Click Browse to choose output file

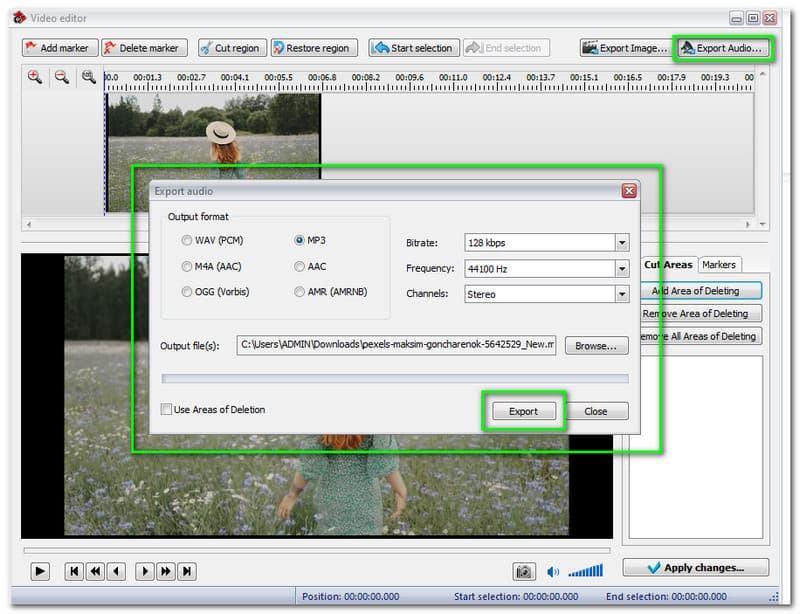coord(596,346)
